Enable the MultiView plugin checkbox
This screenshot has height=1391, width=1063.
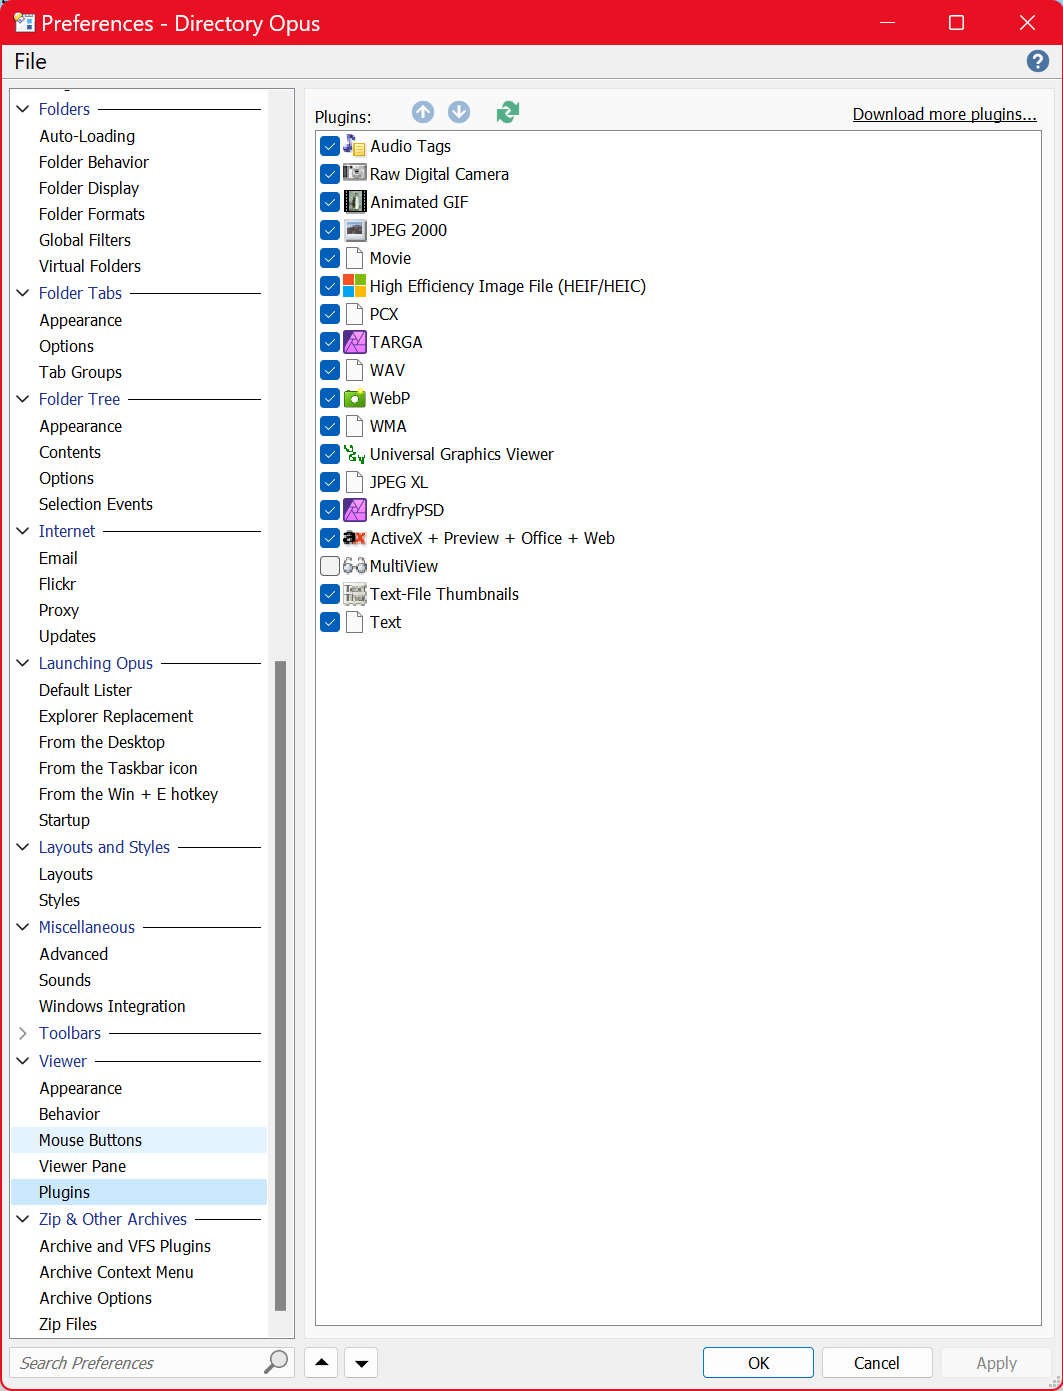coord(330,566)
